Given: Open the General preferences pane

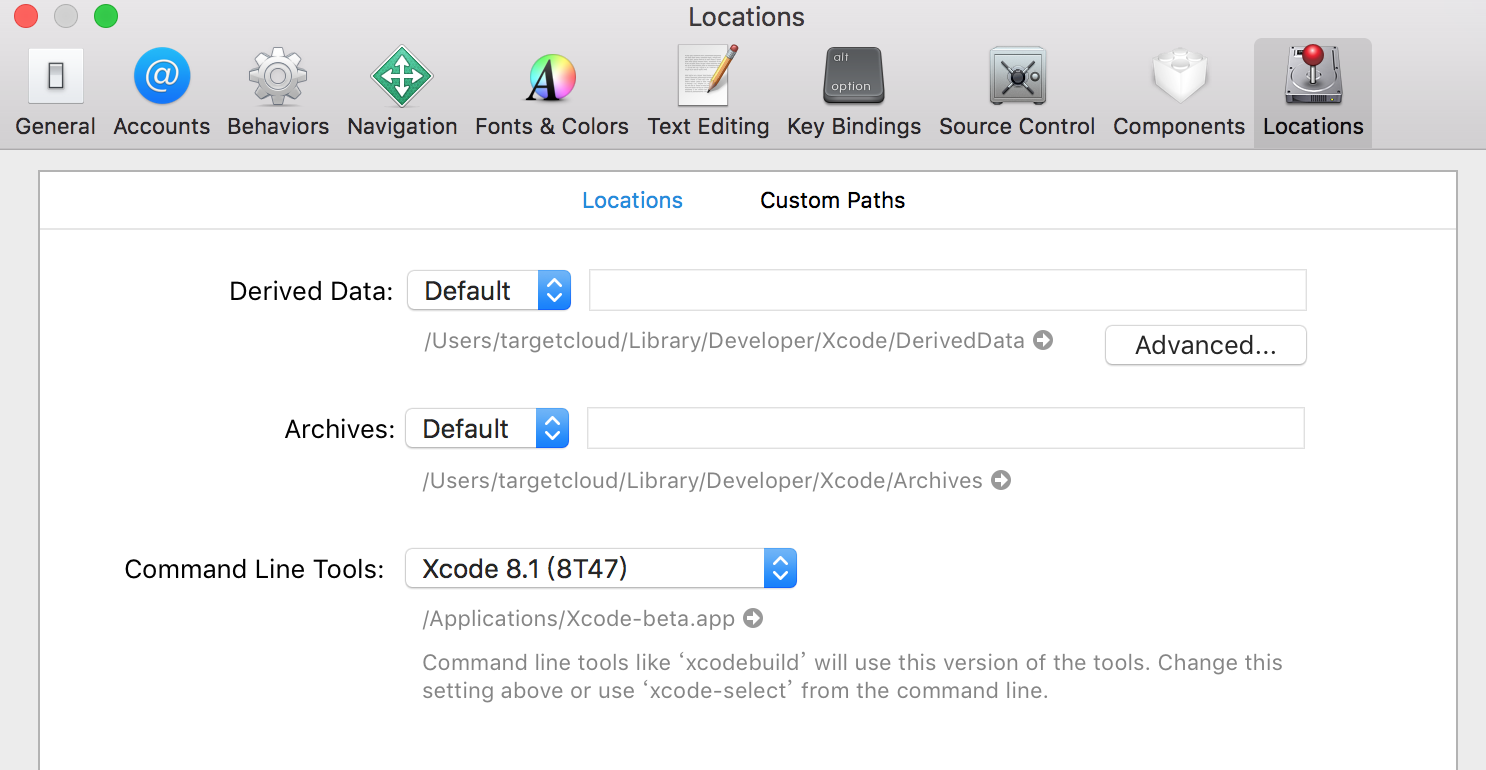Looking at the screenshot, I should pyautogui.click(x=56, y=93).
